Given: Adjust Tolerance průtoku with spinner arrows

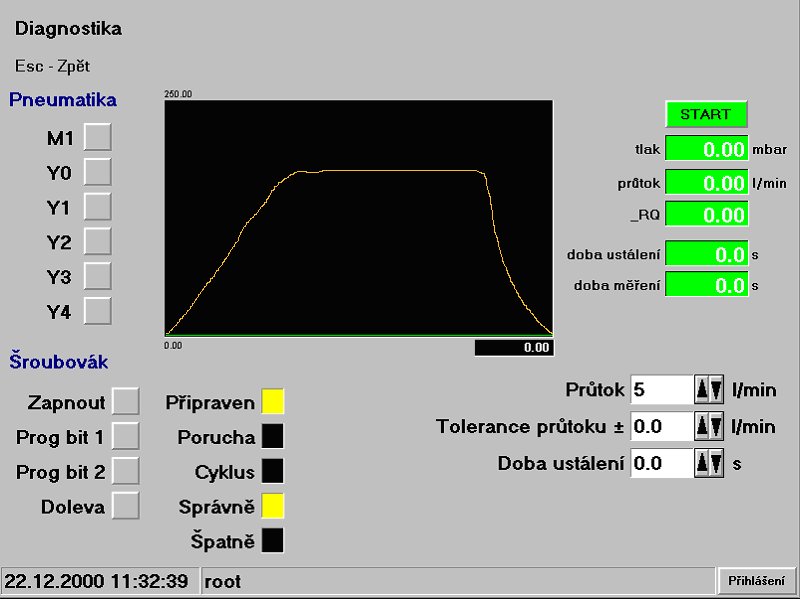Looking at the screenshot, I should [709, 427].
